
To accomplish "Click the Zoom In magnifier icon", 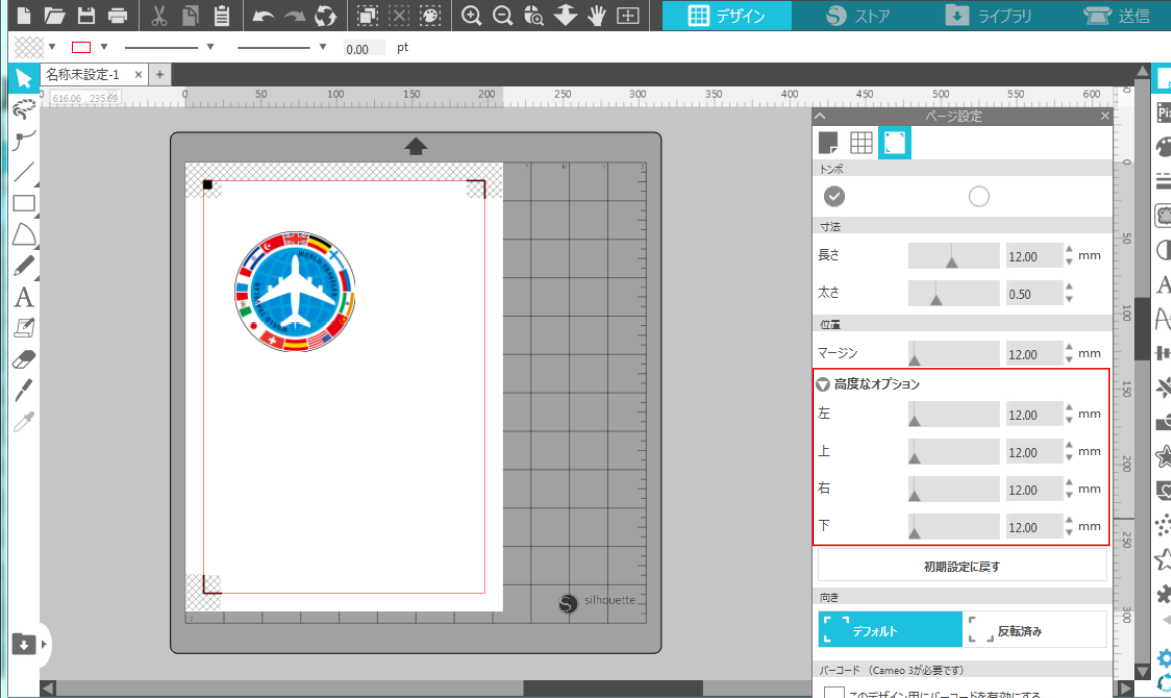I will coord(471,15).
